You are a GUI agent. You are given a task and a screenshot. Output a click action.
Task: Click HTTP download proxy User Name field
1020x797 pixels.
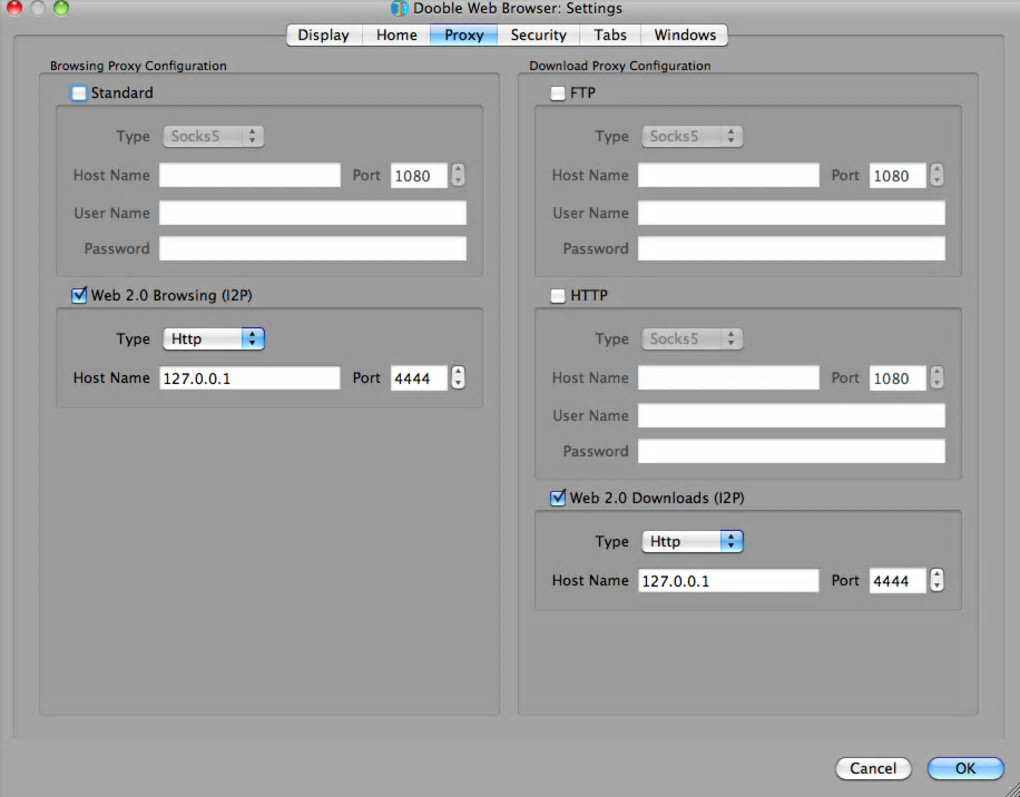(792, 416)
